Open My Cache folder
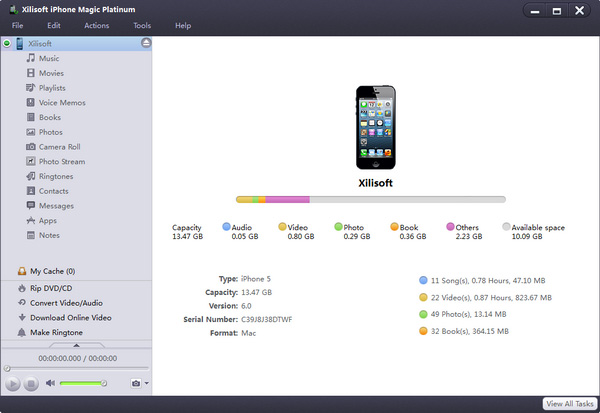600x413 pixels. (x=52, y=271)
